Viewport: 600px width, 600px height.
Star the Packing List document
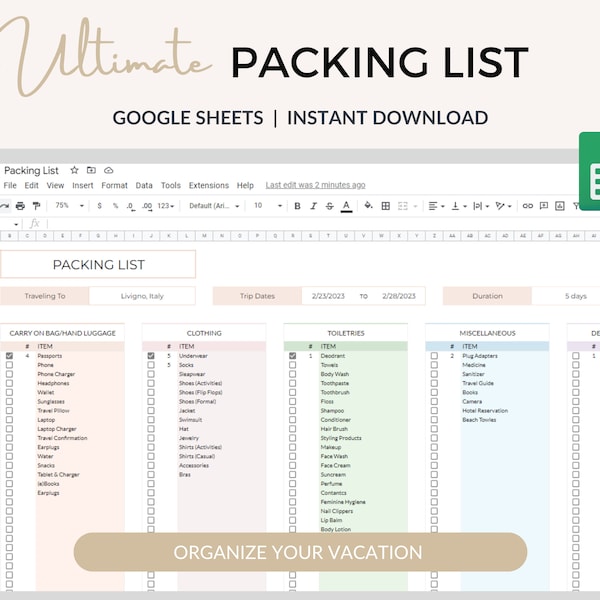(x=74, y=170)
